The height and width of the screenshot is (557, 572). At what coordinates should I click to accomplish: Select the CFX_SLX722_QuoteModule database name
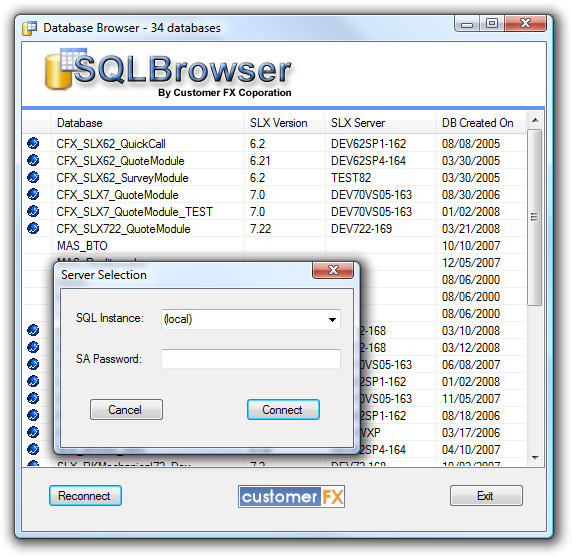click(x=123, y=229)
